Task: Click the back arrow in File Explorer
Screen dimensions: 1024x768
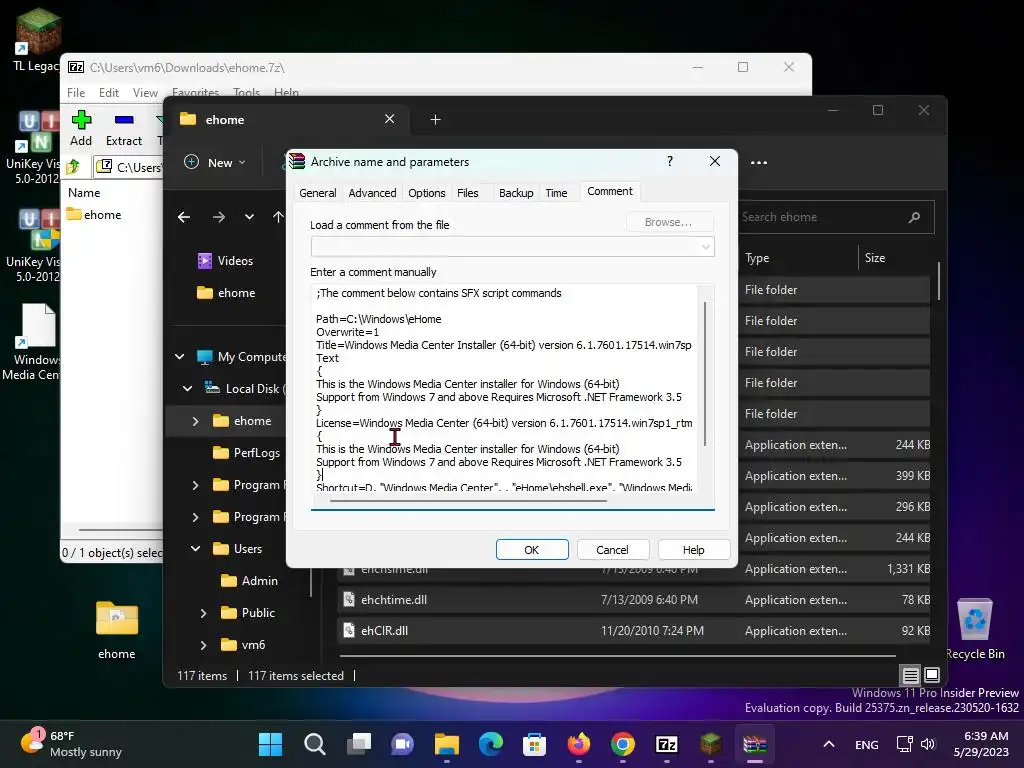Action: coord(184,217)
